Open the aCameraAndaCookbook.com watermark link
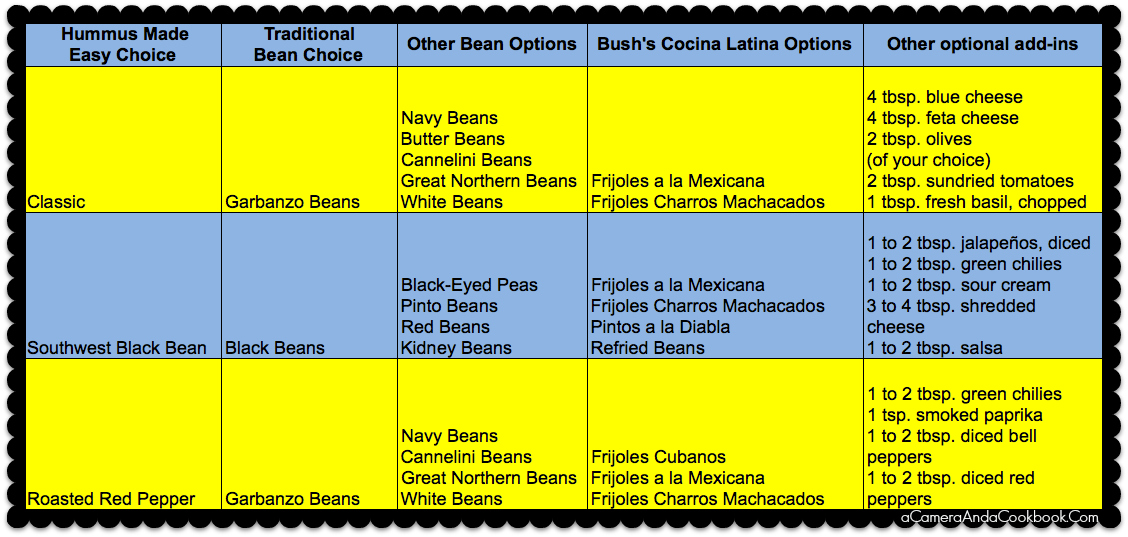Viewport: 1128px width, 537px height. click(1001, 518)
